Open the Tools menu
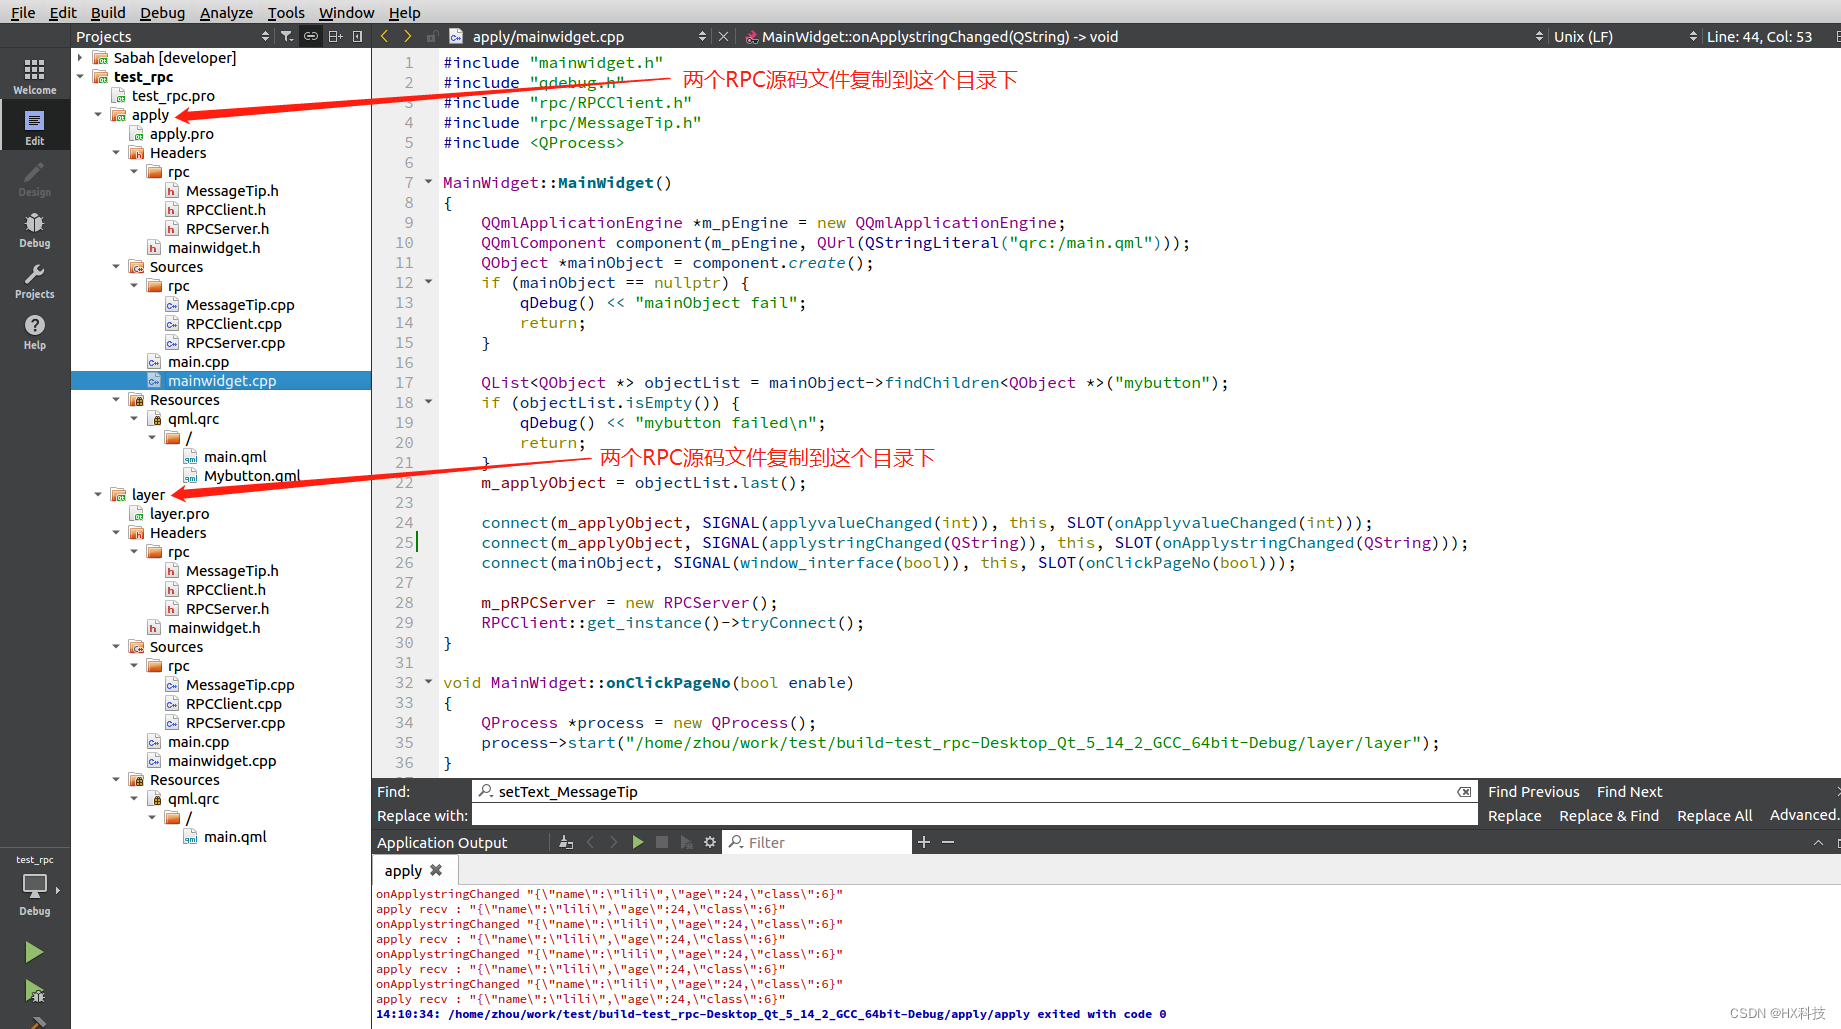Screen dimensions: 1841x1029 [x=286, y=12]
